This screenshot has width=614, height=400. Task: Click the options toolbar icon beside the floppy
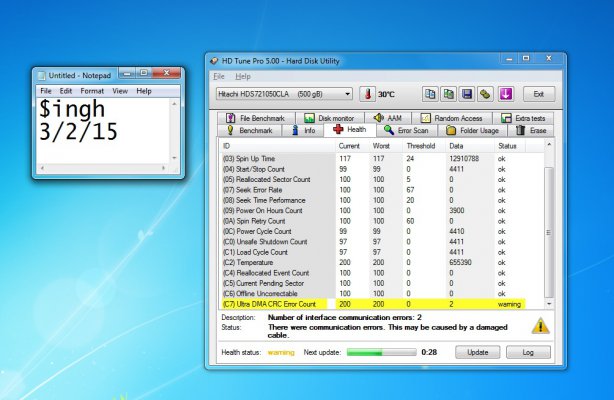485,94
